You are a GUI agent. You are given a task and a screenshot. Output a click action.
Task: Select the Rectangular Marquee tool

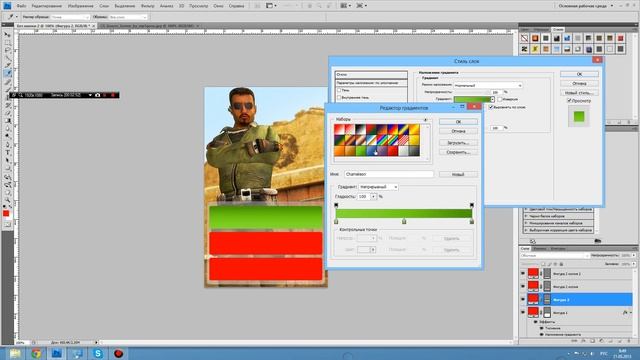tap(7, 43)
